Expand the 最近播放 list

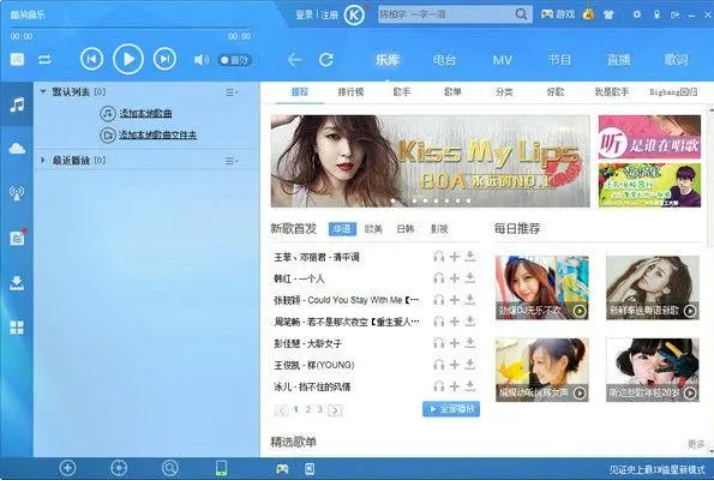pos(43,160)
